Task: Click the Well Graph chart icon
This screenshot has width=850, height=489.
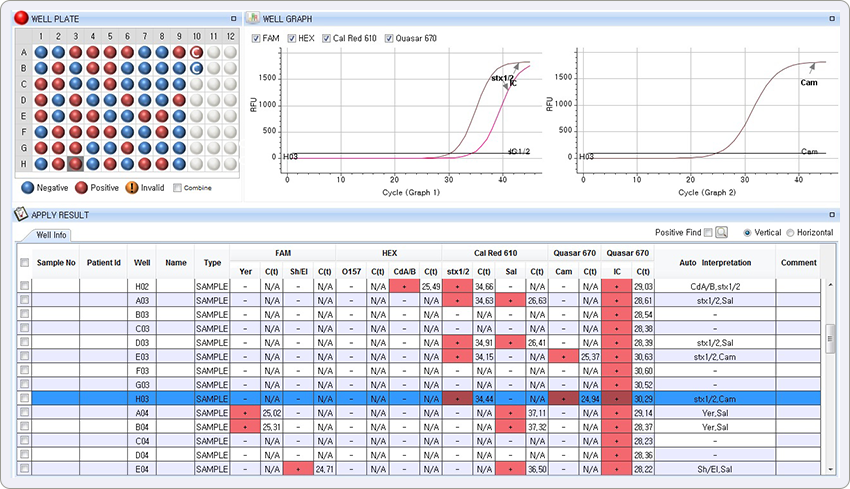Action: tap(253, 19)
